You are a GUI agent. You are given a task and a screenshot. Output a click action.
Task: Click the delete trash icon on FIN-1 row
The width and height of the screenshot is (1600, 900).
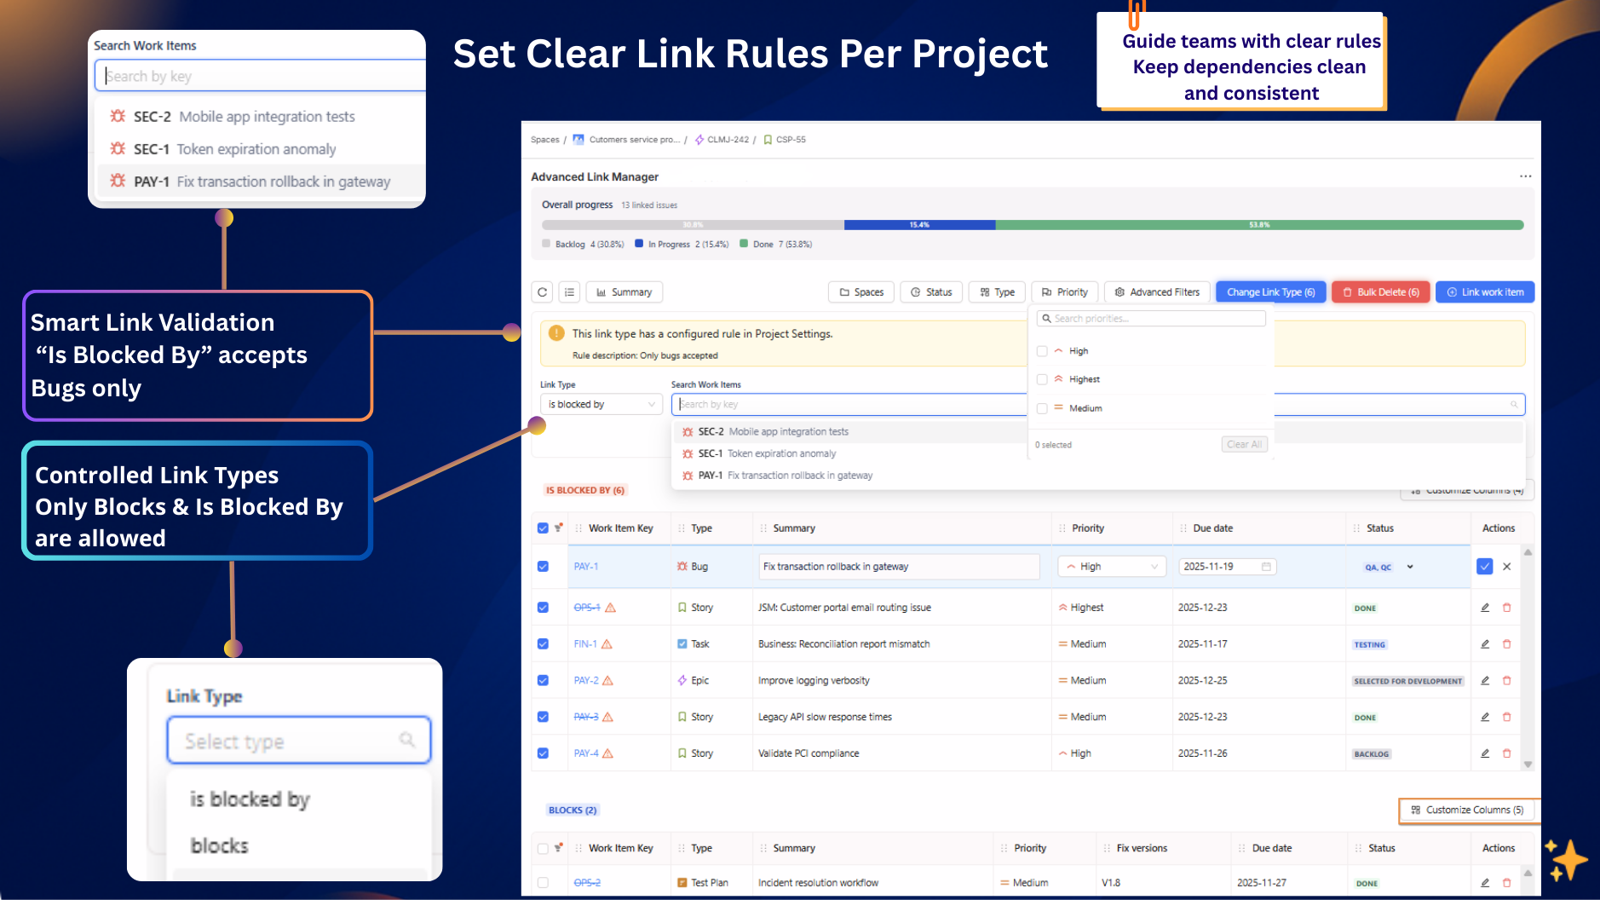(1507, 644)
